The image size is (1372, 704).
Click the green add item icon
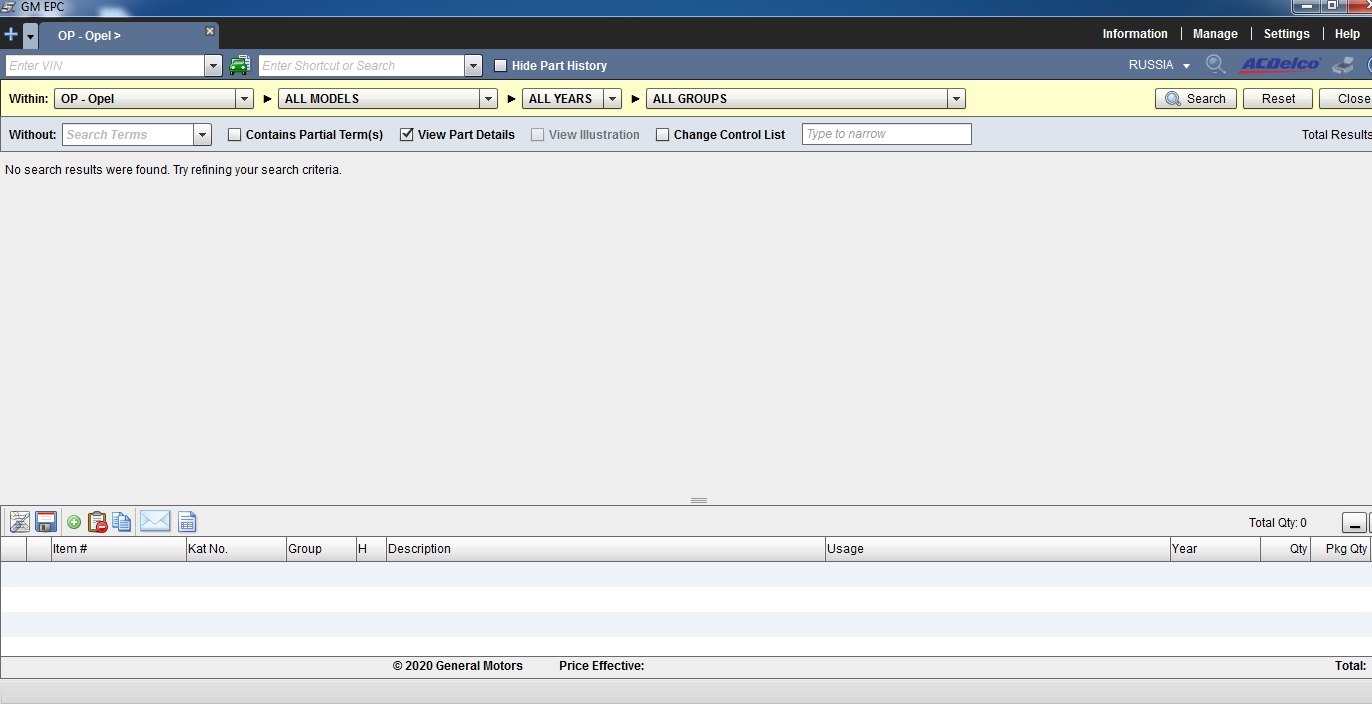pyautogui.click(x=74, y=522)
